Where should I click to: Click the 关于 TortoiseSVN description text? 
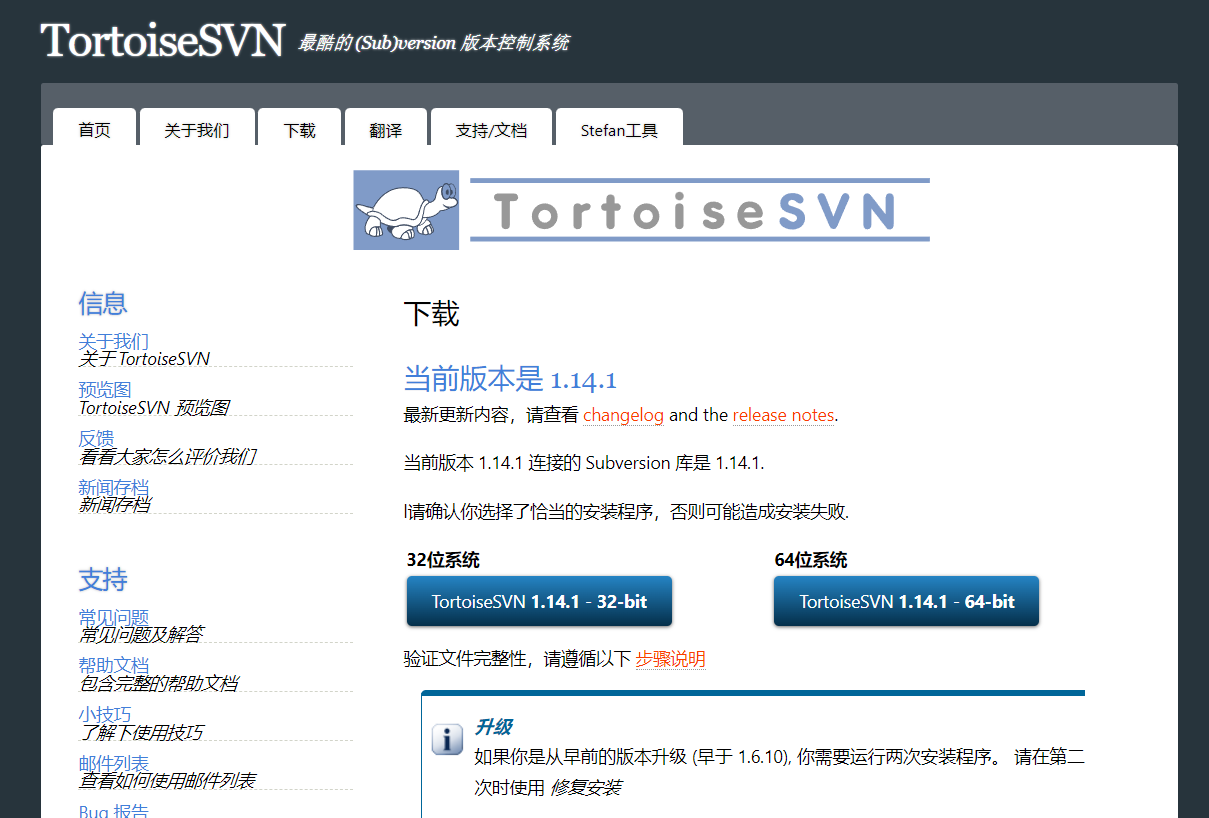pos(145,359)
